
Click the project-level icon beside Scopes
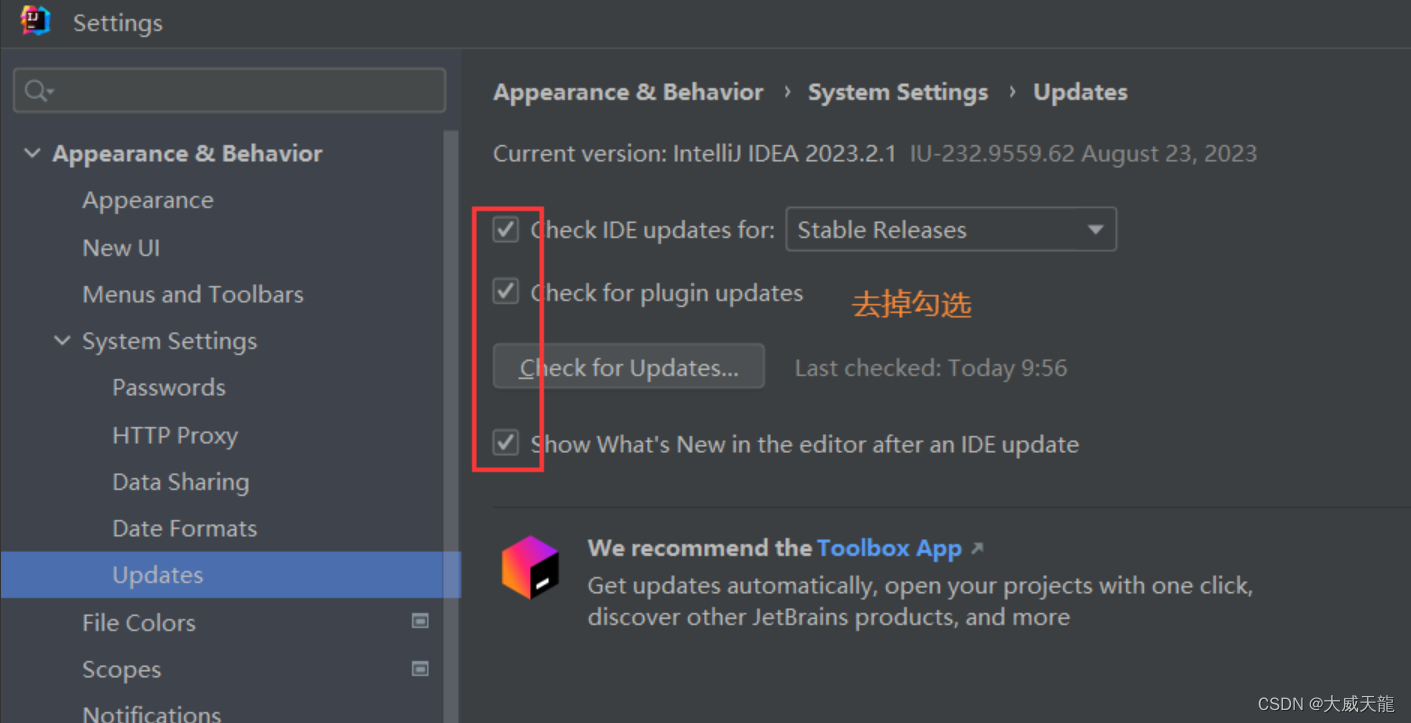point(421,669)
